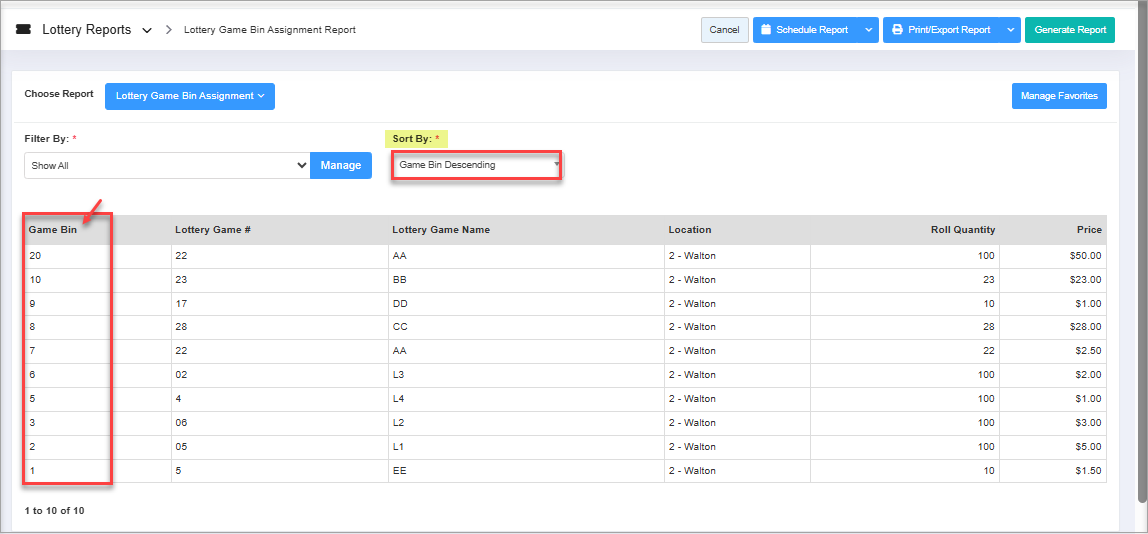Open the Lottery Game Bin Assignment report chooser

189,96
